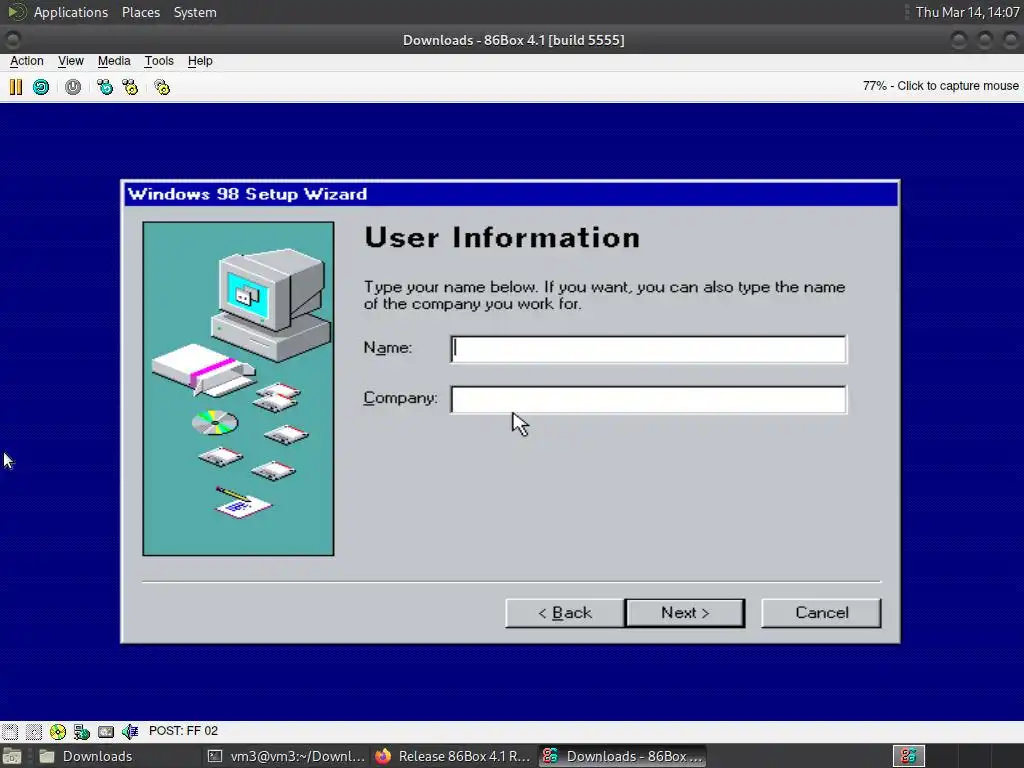
Task: Click the setup illustration of the computer
Action: point(238,389)
